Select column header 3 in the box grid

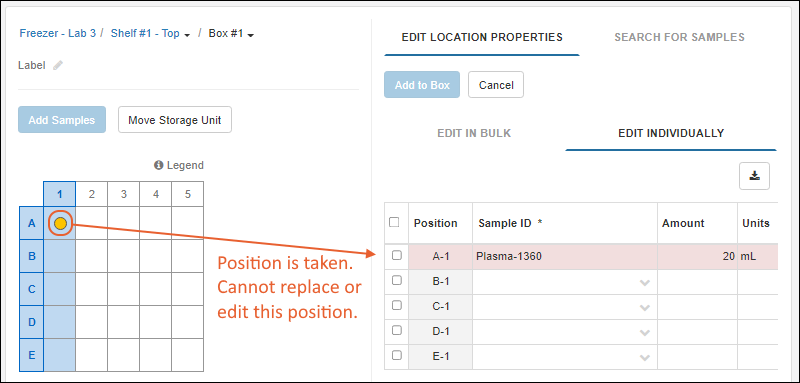click(x=123, y=194)
